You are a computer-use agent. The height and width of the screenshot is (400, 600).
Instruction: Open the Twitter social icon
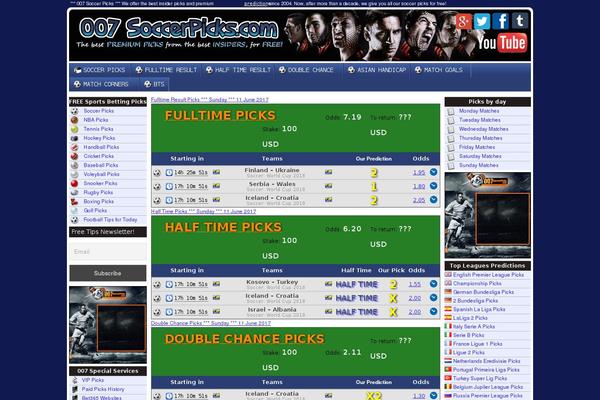point(482,21)
